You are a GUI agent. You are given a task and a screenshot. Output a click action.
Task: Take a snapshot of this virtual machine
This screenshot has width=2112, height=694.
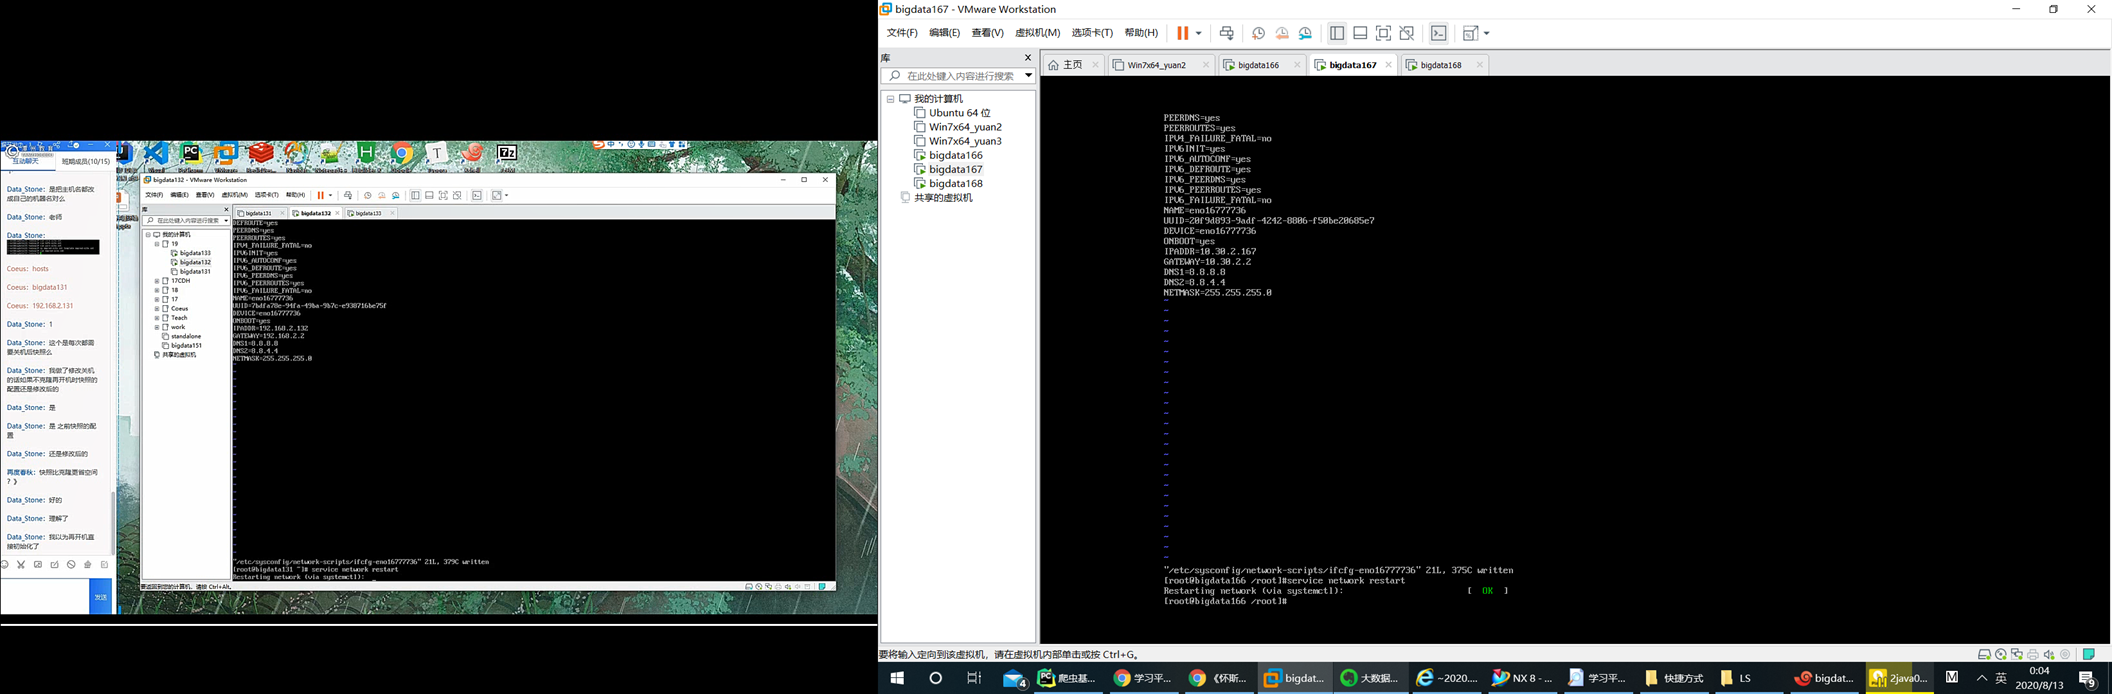point(1258,33)
